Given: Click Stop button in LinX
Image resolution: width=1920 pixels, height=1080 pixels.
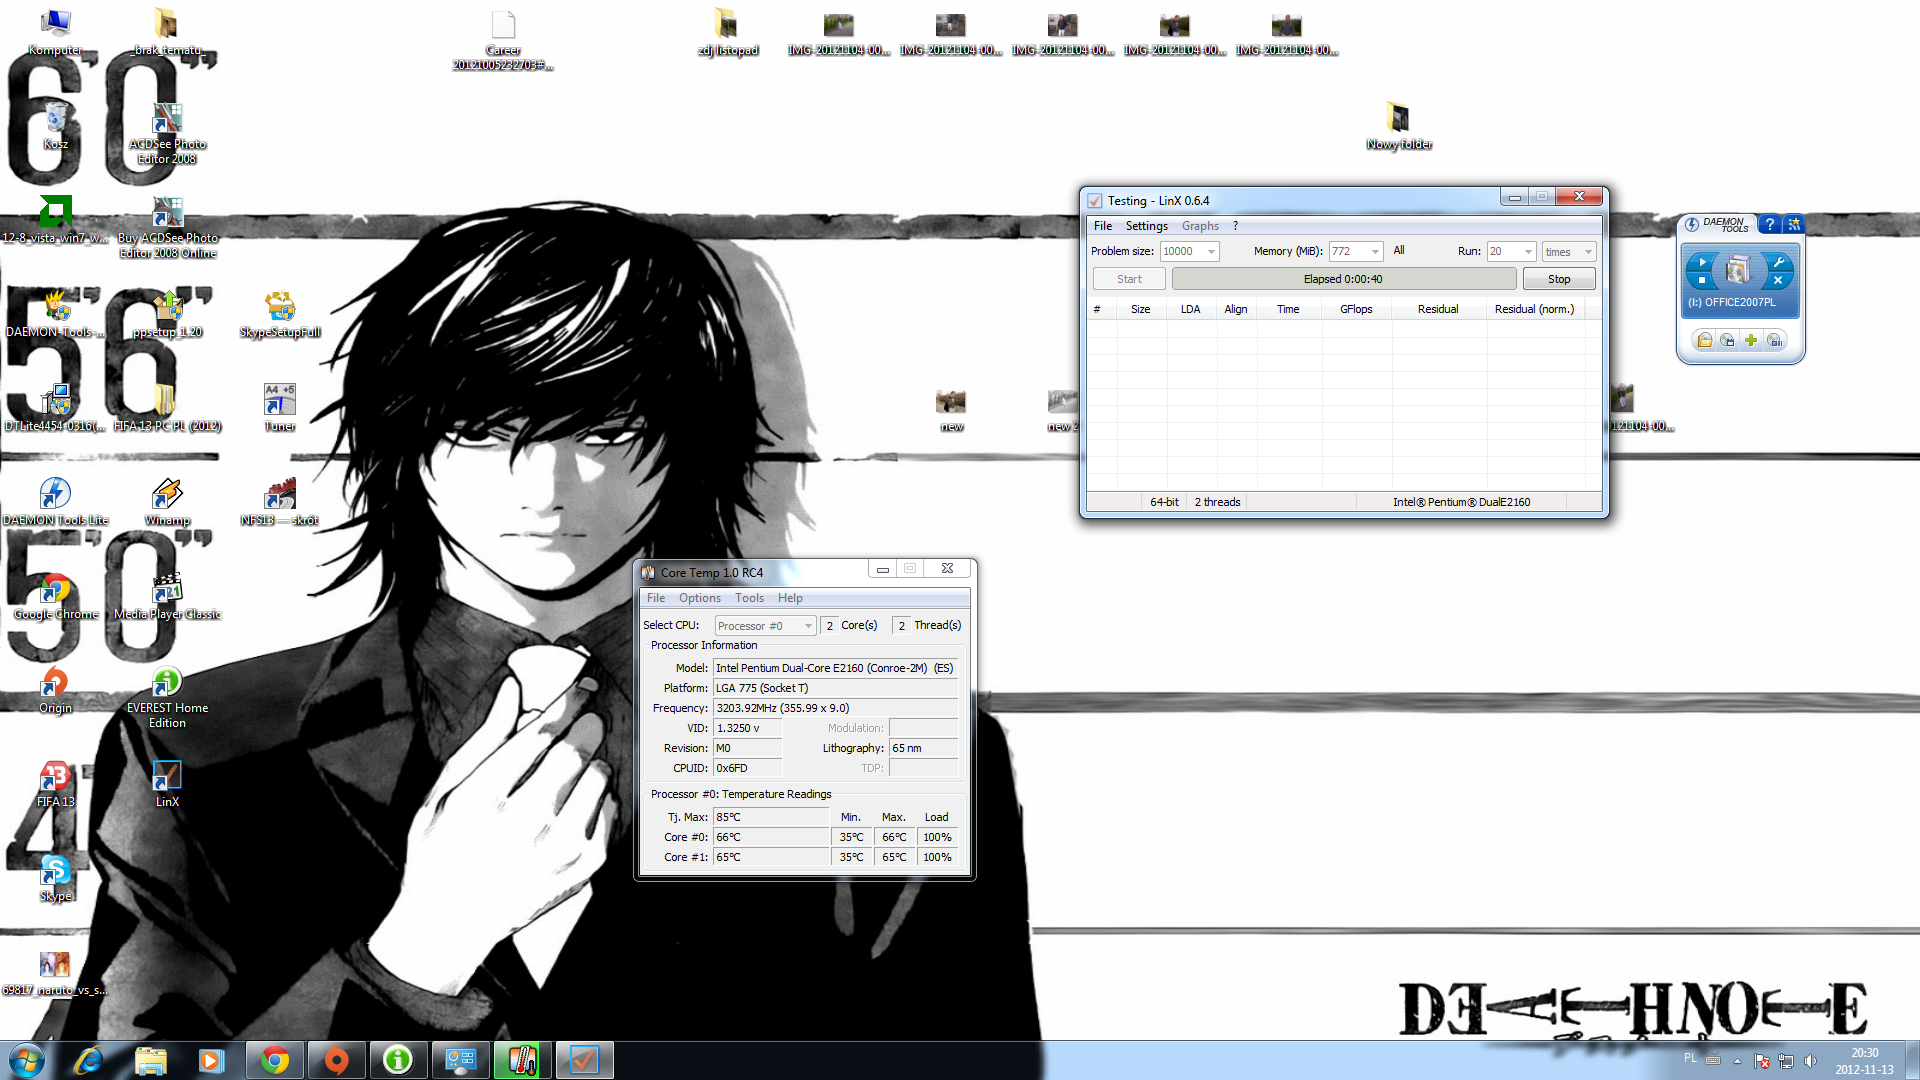Looking at the screenshot, I should (x=1558, y=279).
